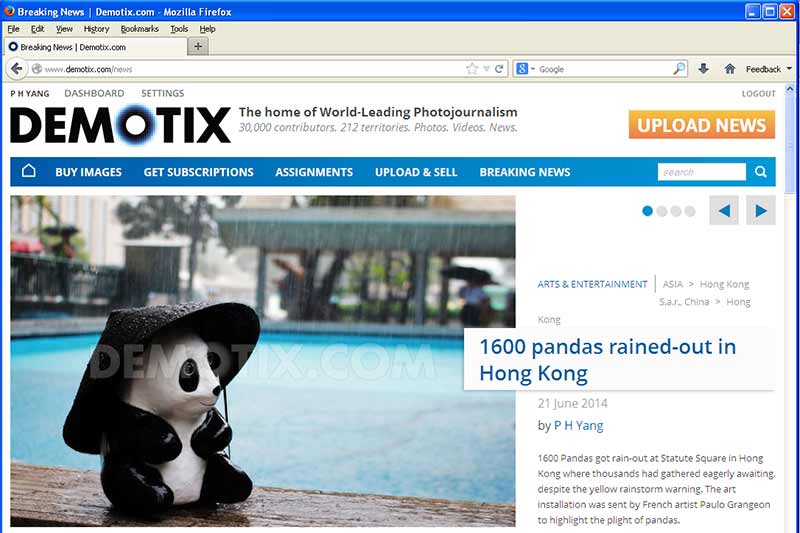Click the ARTS & ENTERTAINMENT category link
This screenshot has width=800, height=533.
592,284
